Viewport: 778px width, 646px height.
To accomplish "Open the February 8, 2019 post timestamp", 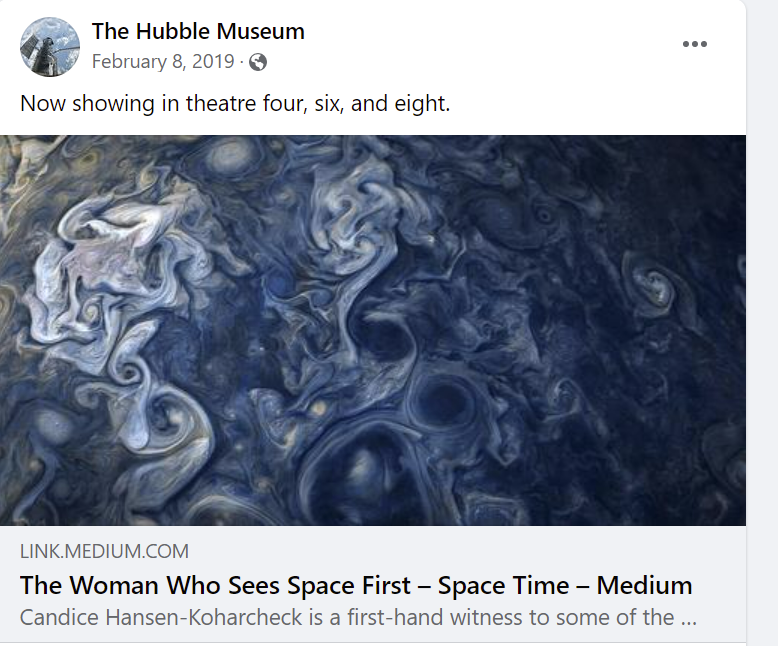I will 163,62.
